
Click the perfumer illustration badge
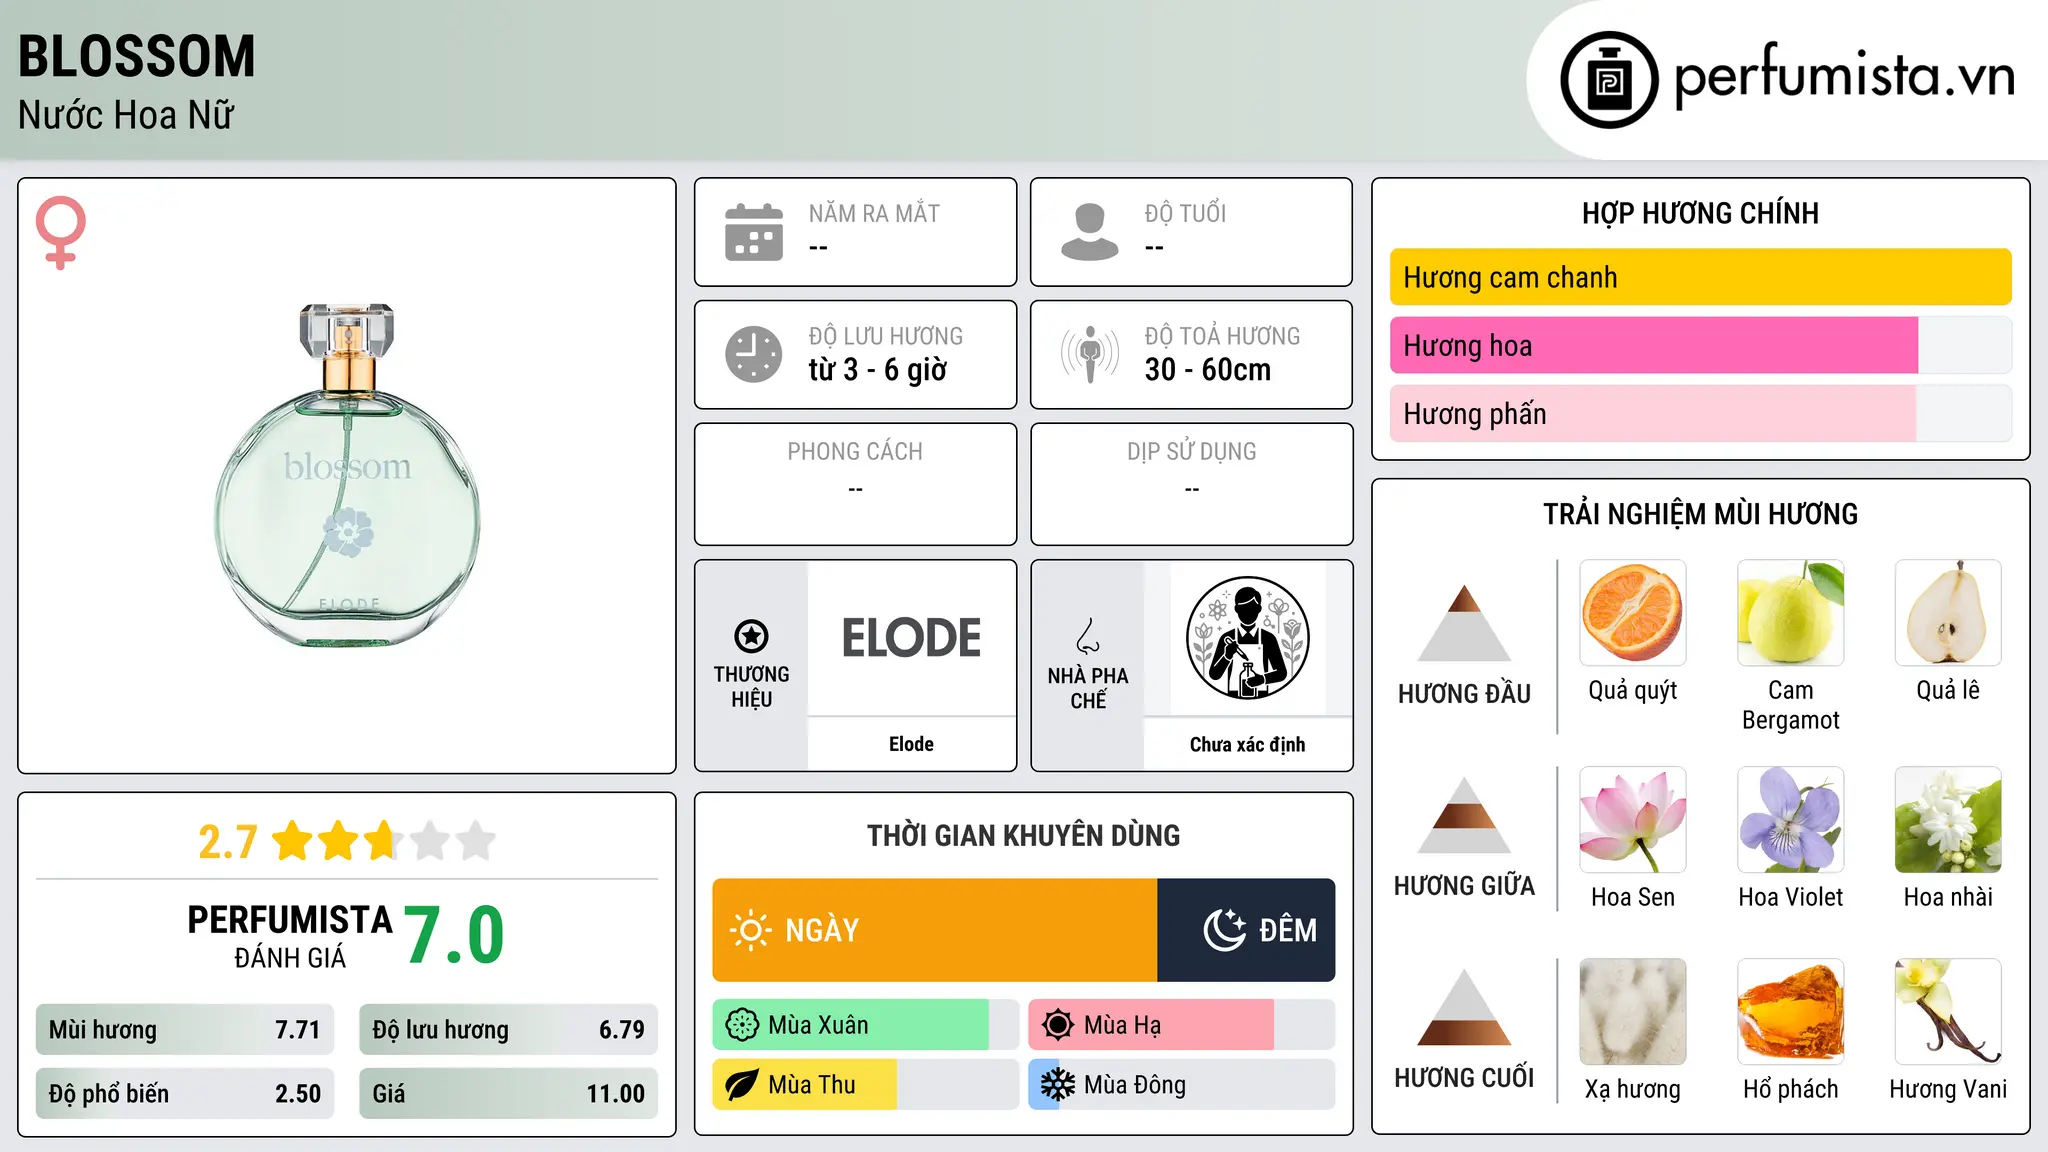(1247, 638)
